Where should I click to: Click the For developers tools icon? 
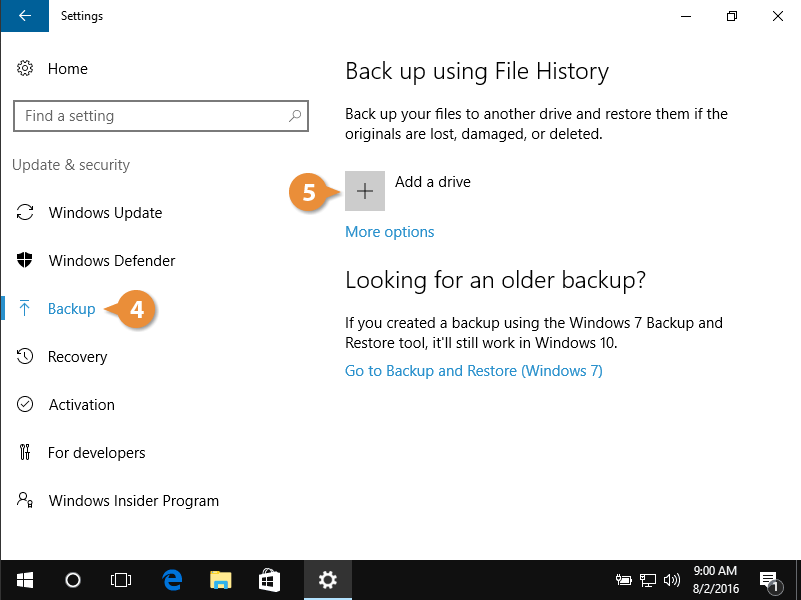(25, 452)
